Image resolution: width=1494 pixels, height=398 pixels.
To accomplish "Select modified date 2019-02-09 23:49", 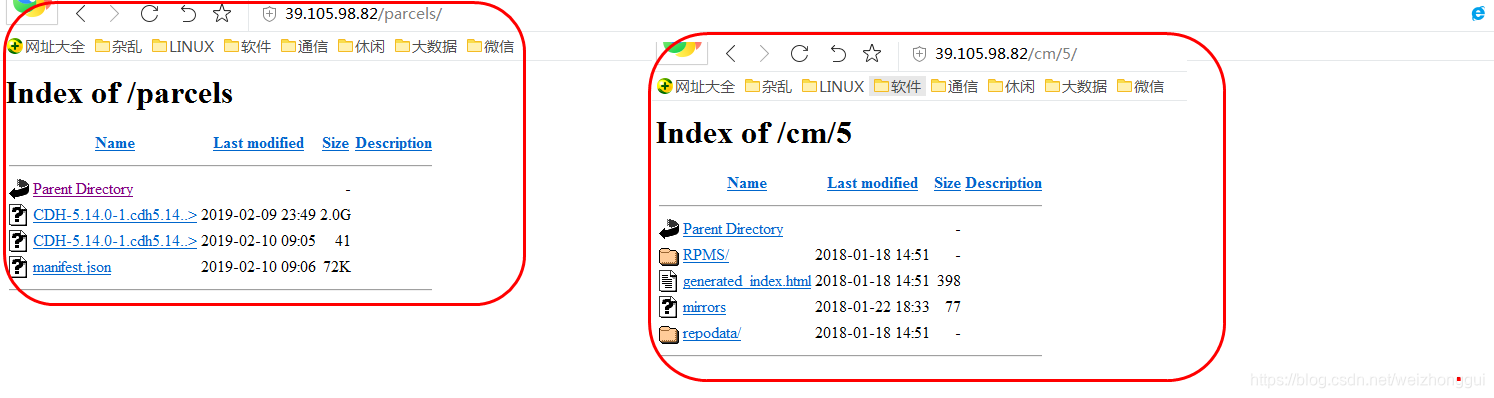I will pyautogui.click(x=258, y=214).
